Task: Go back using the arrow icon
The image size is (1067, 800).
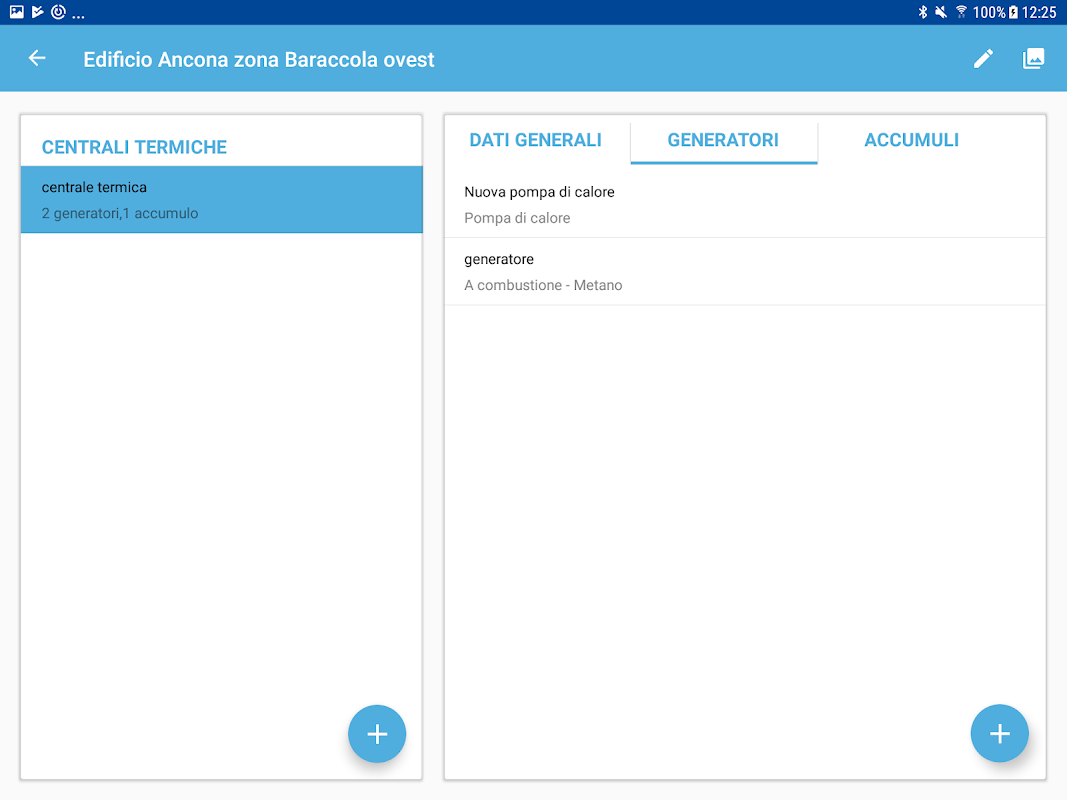Action: [x=37, y=59]
